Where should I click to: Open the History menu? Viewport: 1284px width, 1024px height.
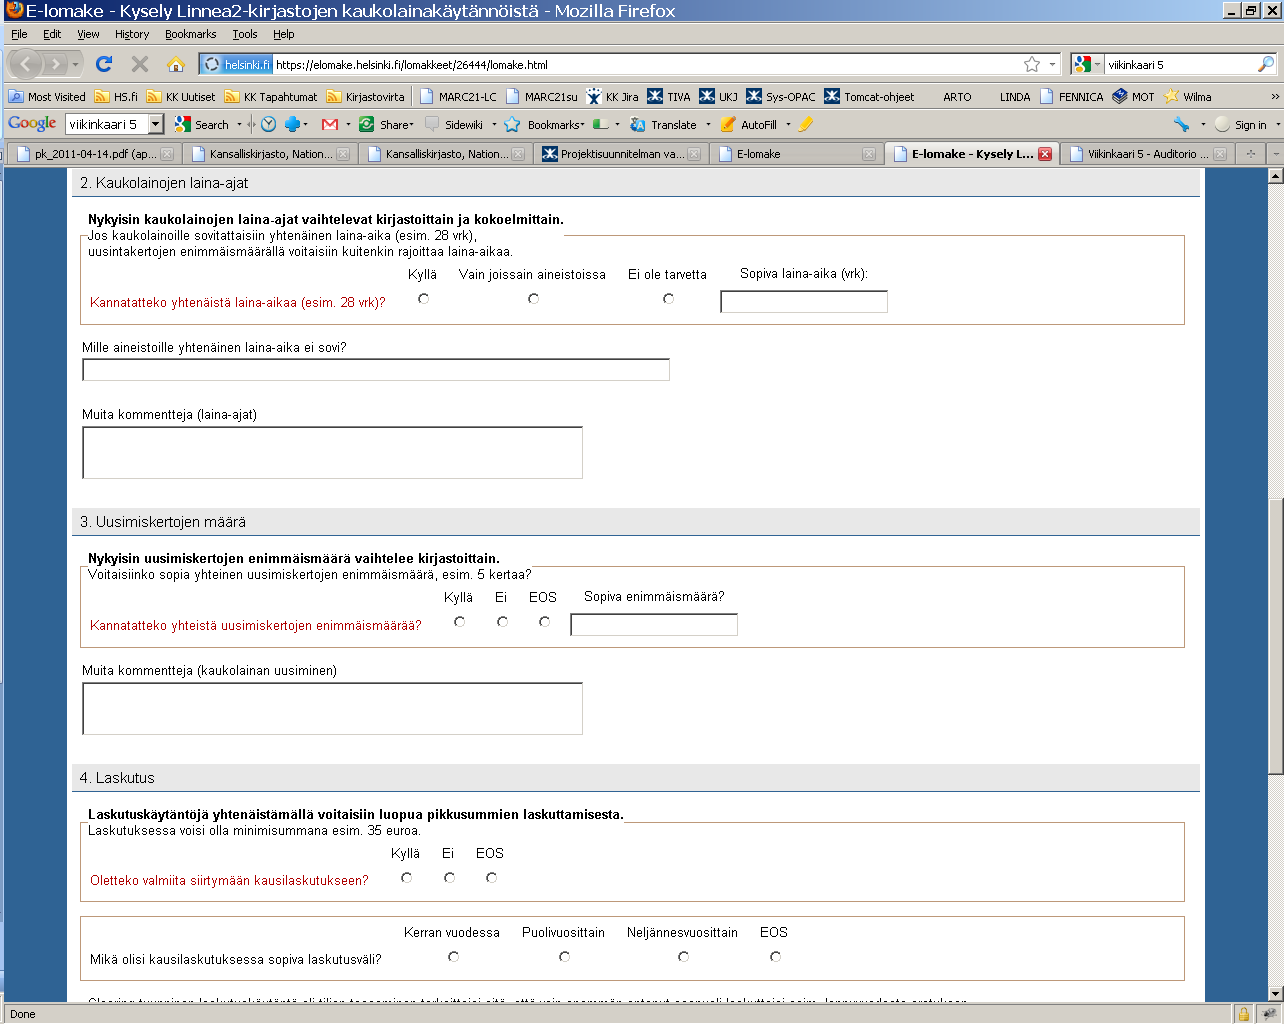[x=132, y=34]
